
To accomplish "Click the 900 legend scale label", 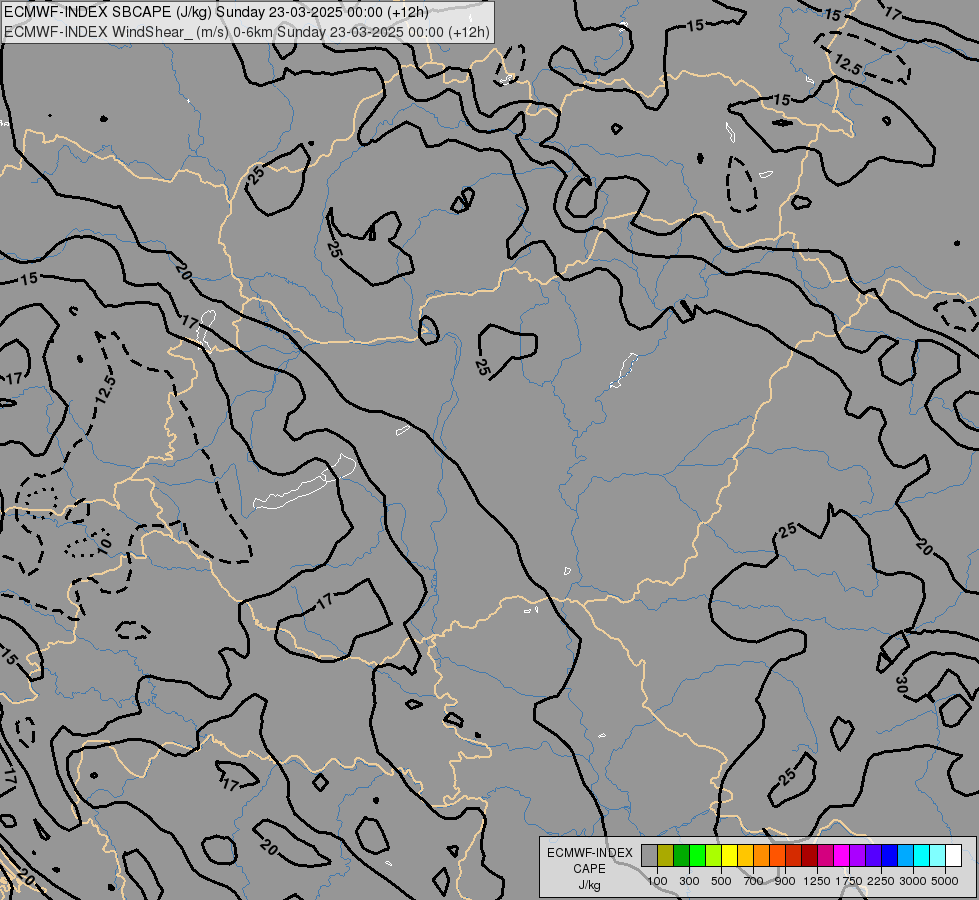I will [785, 881].
